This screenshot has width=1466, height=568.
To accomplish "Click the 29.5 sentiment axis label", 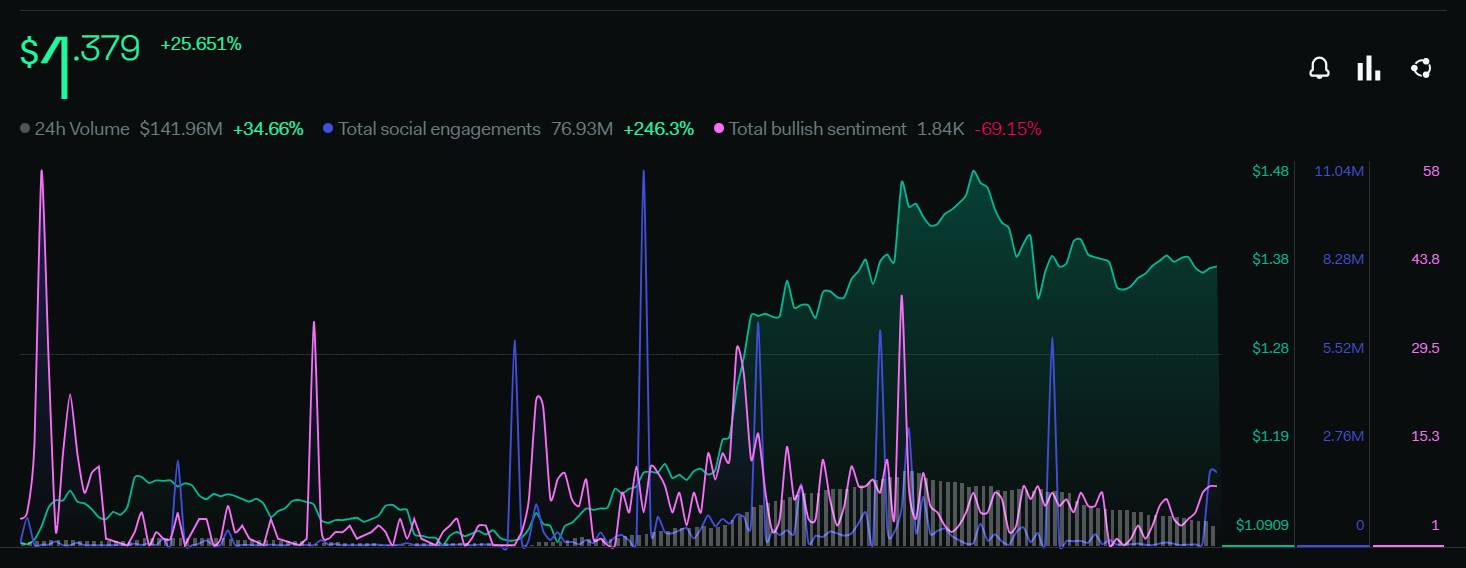I will coord(1425,348).
